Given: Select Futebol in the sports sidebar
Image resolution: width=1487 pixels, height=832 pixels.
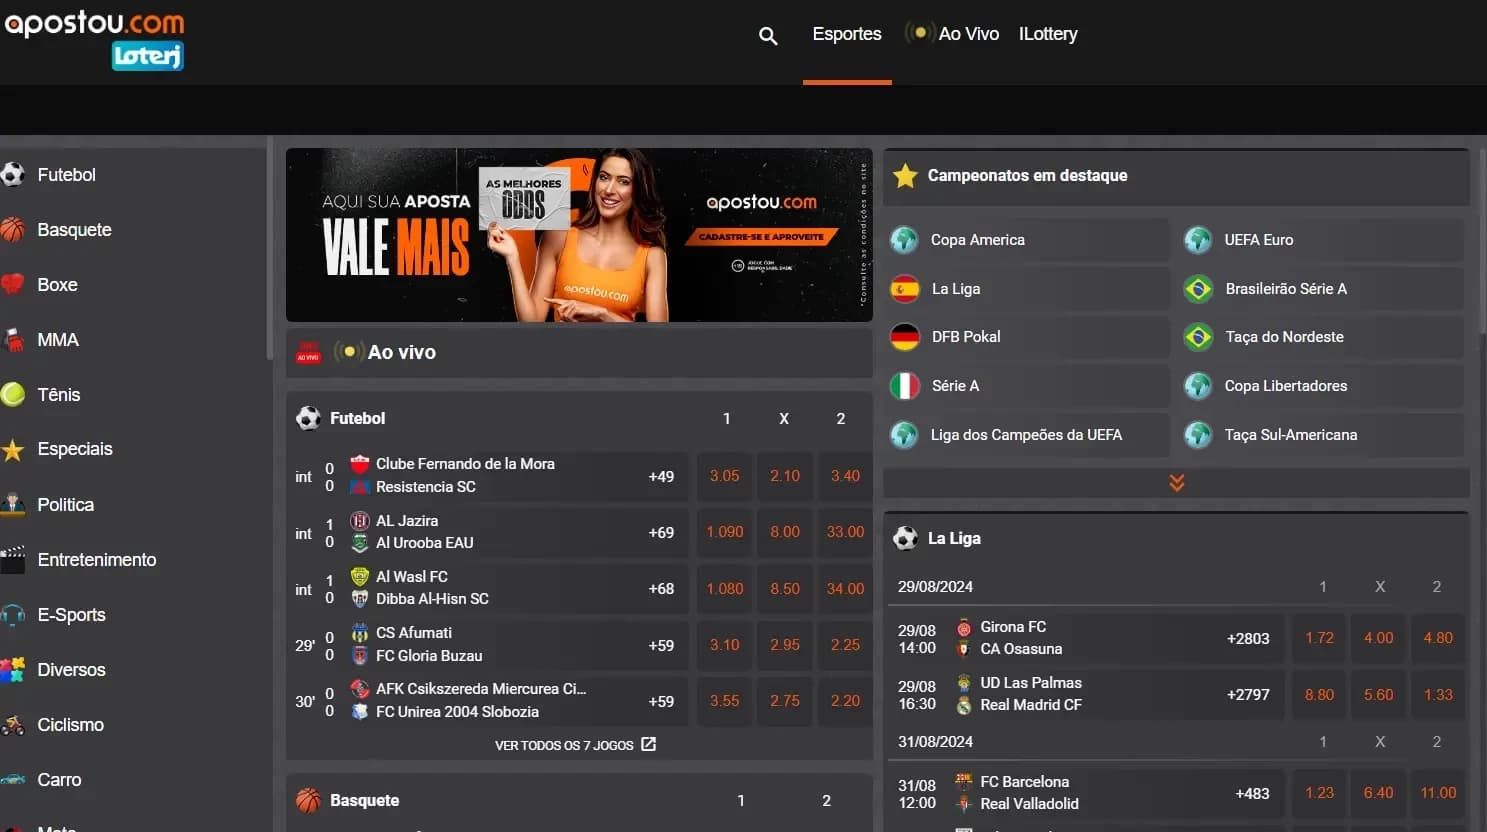Looking at the screenshot, I should 66,174.
